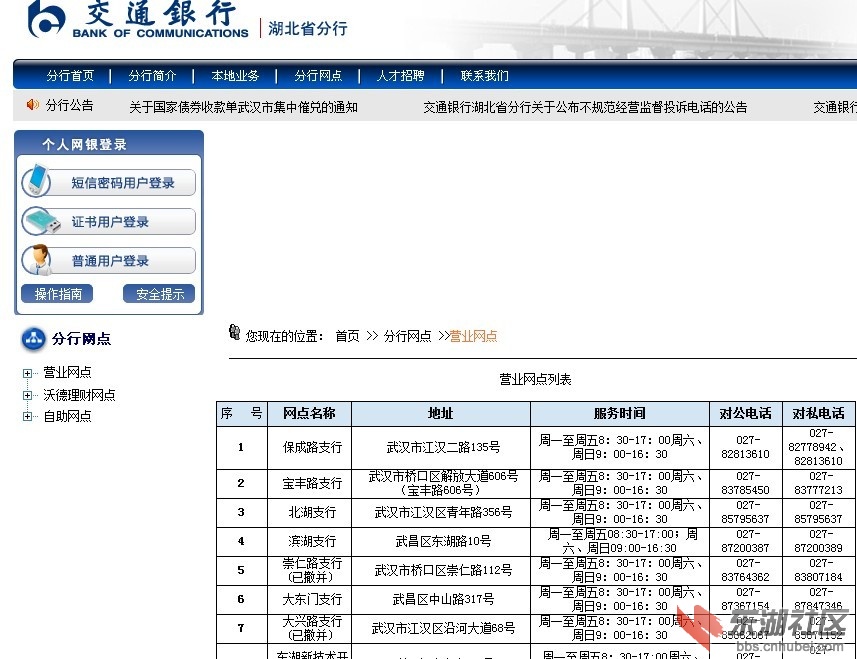Viewport: 857px width, 659px height.
Task: Click address 武昌区中山路317号
Action: (443, 599)
